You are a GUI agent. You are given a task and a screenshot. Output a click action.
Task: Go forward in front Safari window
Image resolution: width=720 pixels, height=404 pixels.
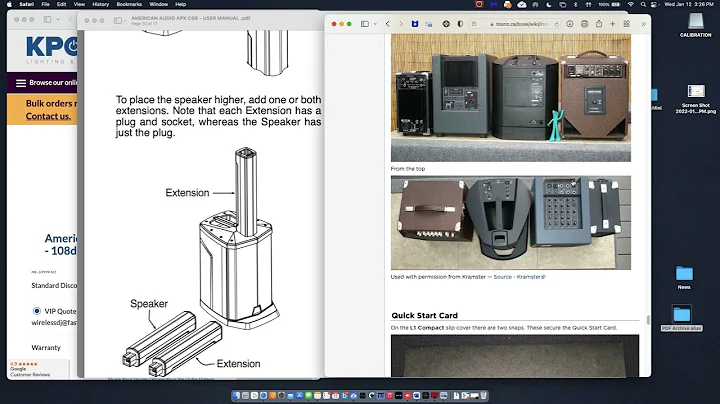400,24
